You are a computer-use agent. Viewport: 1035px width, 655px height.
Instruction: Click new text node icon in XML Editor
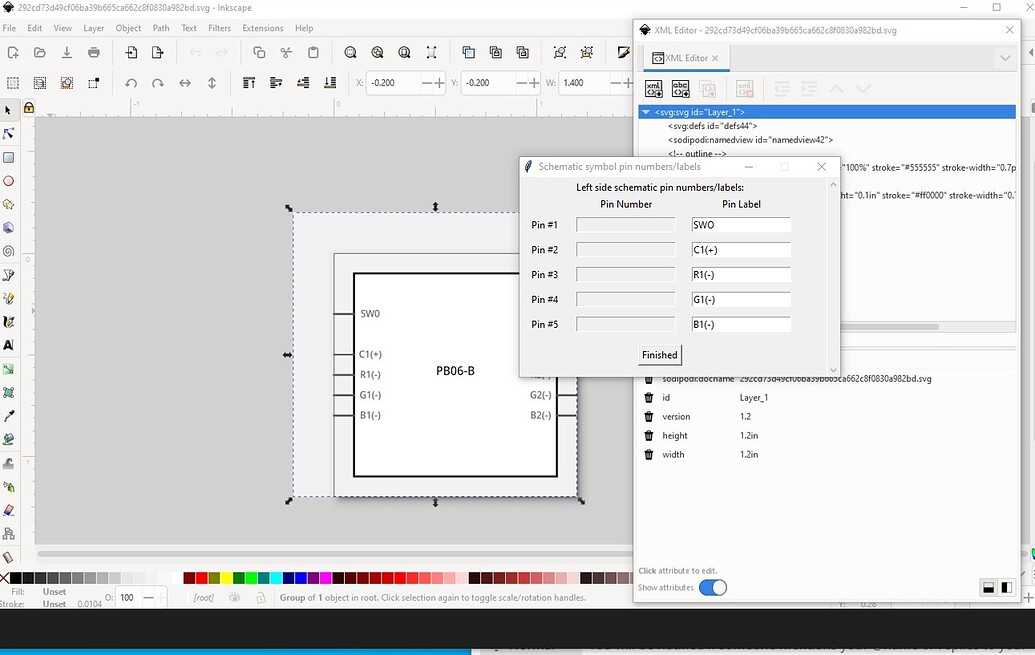(681, 88)
